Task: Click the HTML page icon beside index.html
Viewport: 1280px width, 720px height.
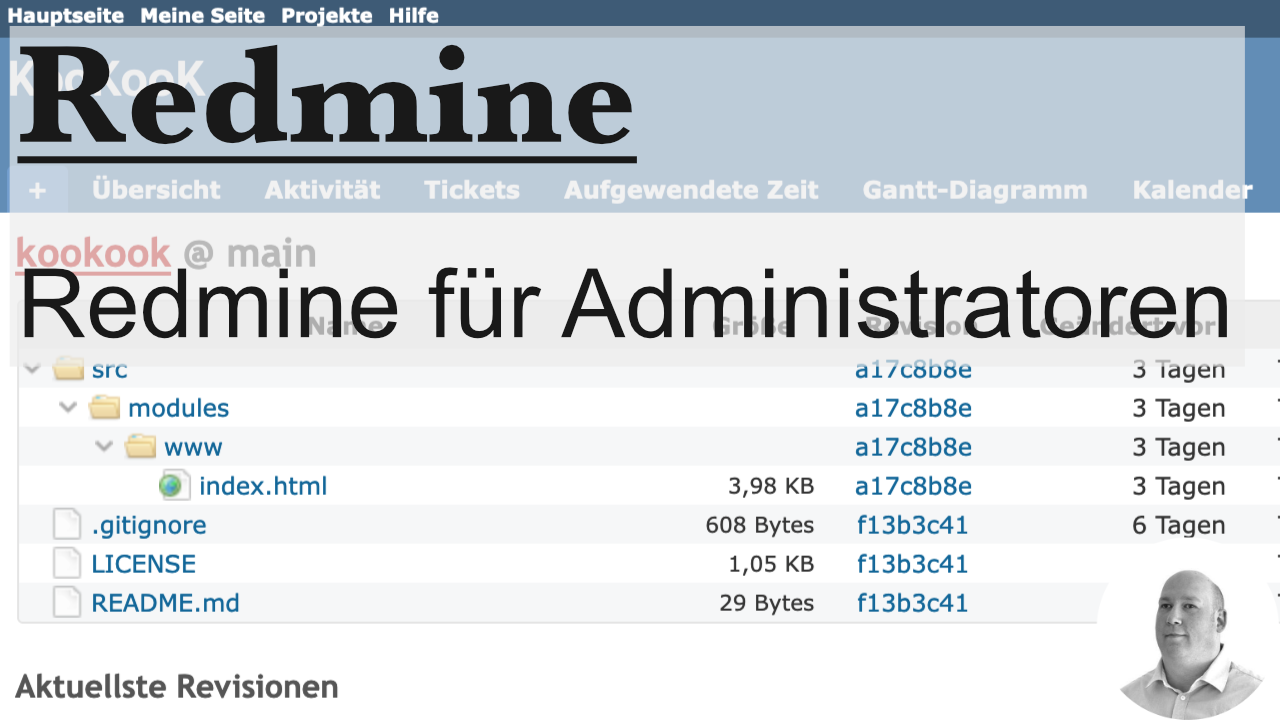Action: click(174, 485)
